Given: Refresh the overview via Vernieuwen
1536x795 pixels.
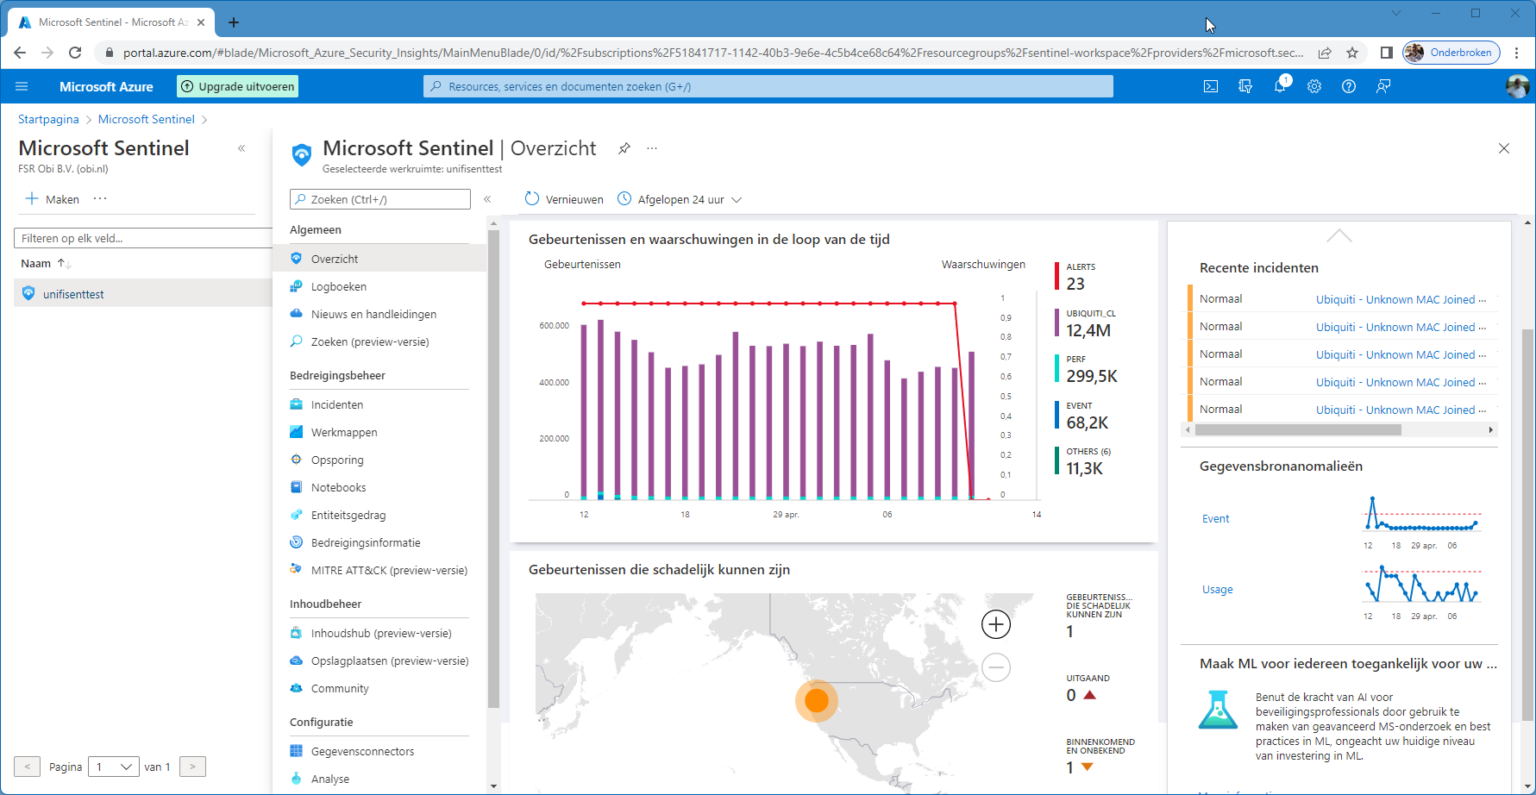Looking at the screenshot, I should (x=563, y=199).
